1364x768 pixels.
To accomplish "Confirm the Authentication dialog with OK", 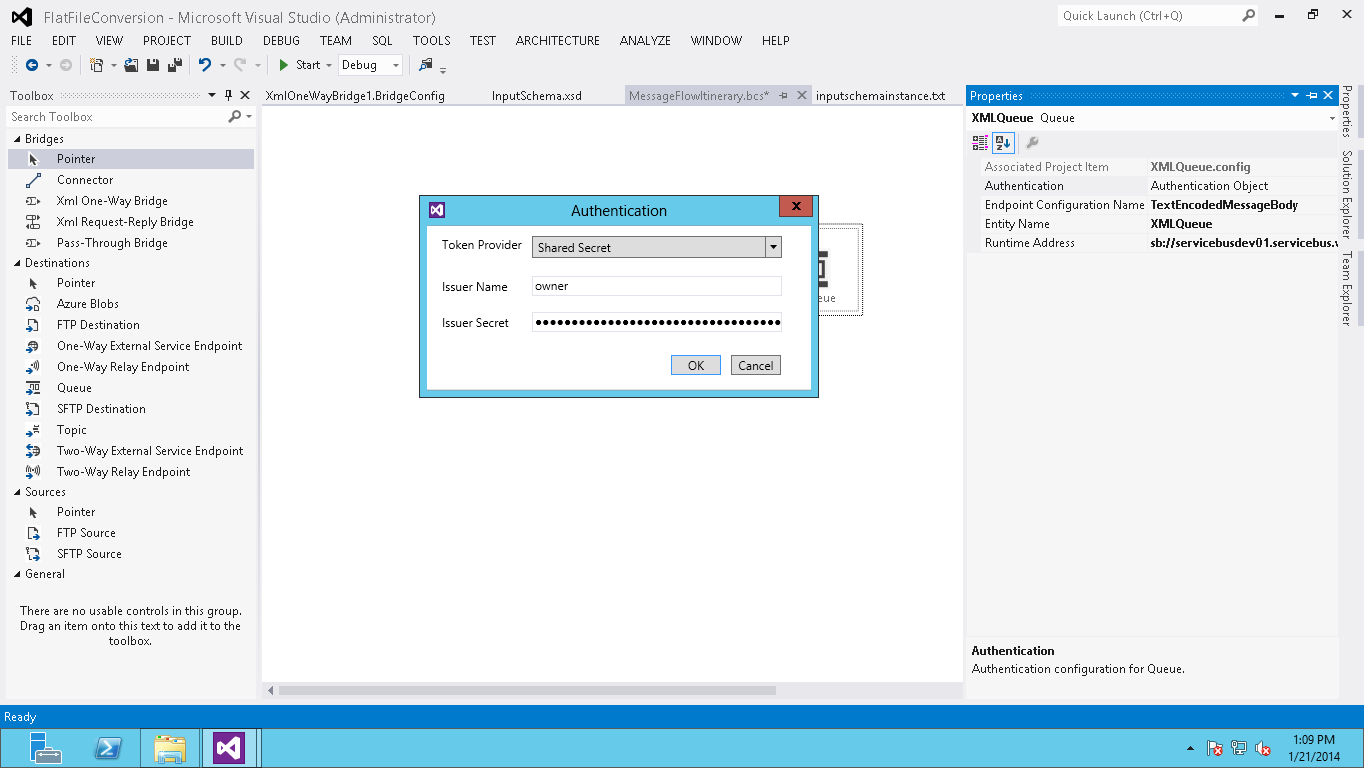I will pos(696,365).
